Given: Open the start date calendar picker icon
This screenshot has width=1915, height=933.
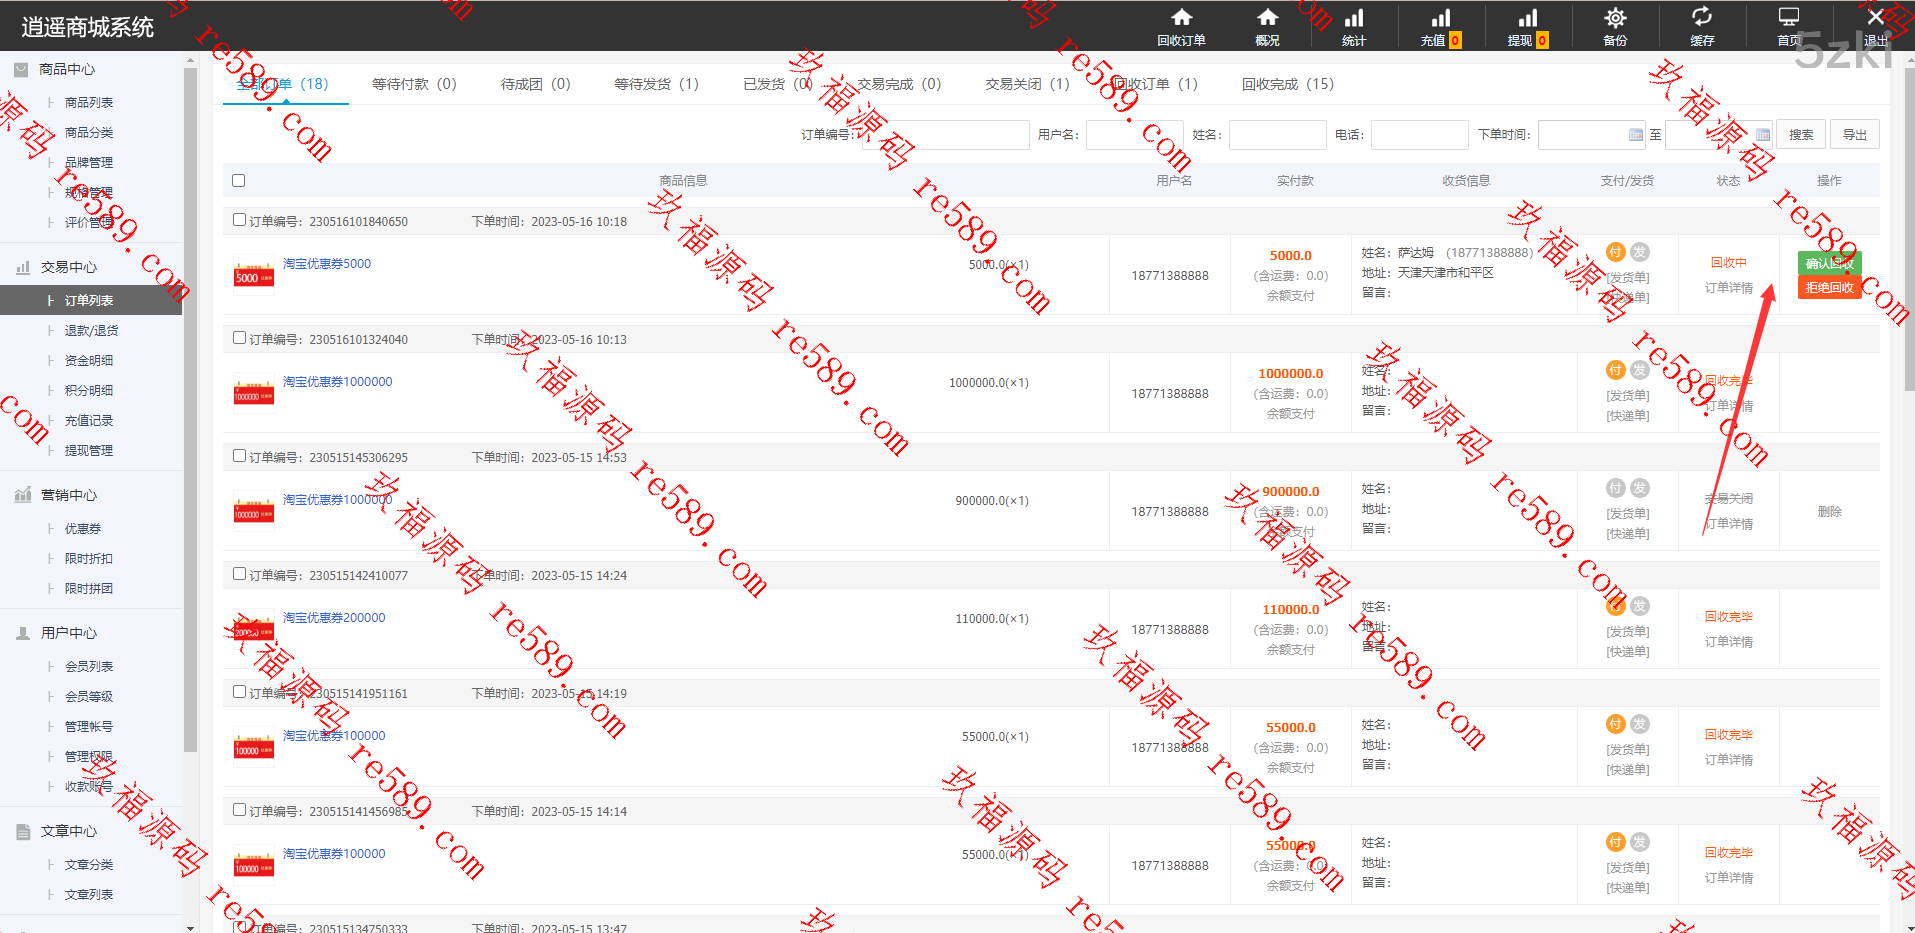Looking at the screenshot, I should 1636,135.
